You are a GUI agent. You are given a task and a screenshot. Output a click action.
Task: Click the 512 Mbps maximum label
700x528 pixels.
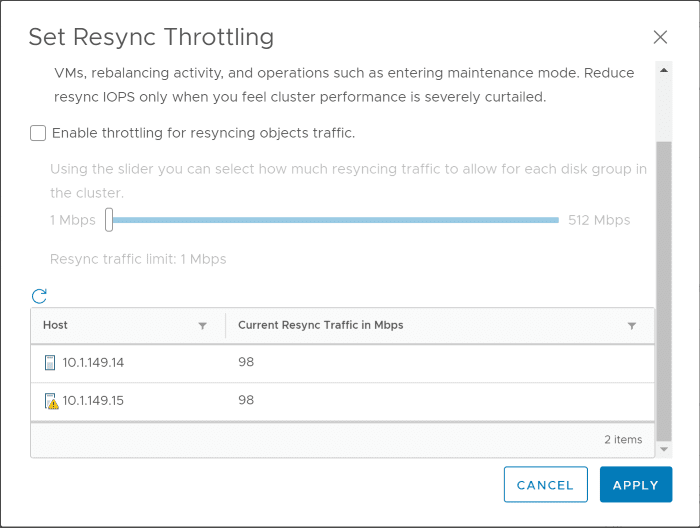click(x=599, y=220)
